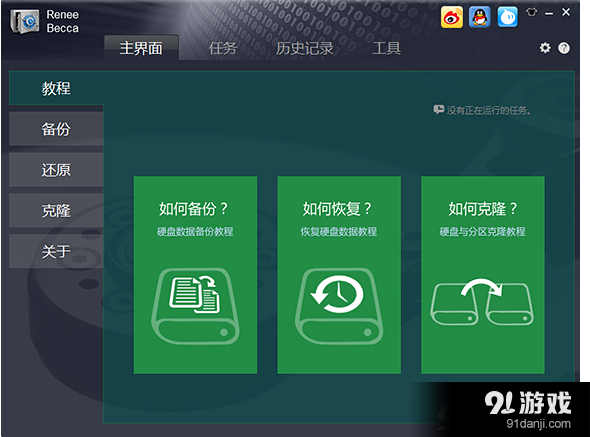The width and height of the screenshot is (590, 437).
Task: Select the 主界面 tab
Action: pyautogui.click(x=141, y=48)
